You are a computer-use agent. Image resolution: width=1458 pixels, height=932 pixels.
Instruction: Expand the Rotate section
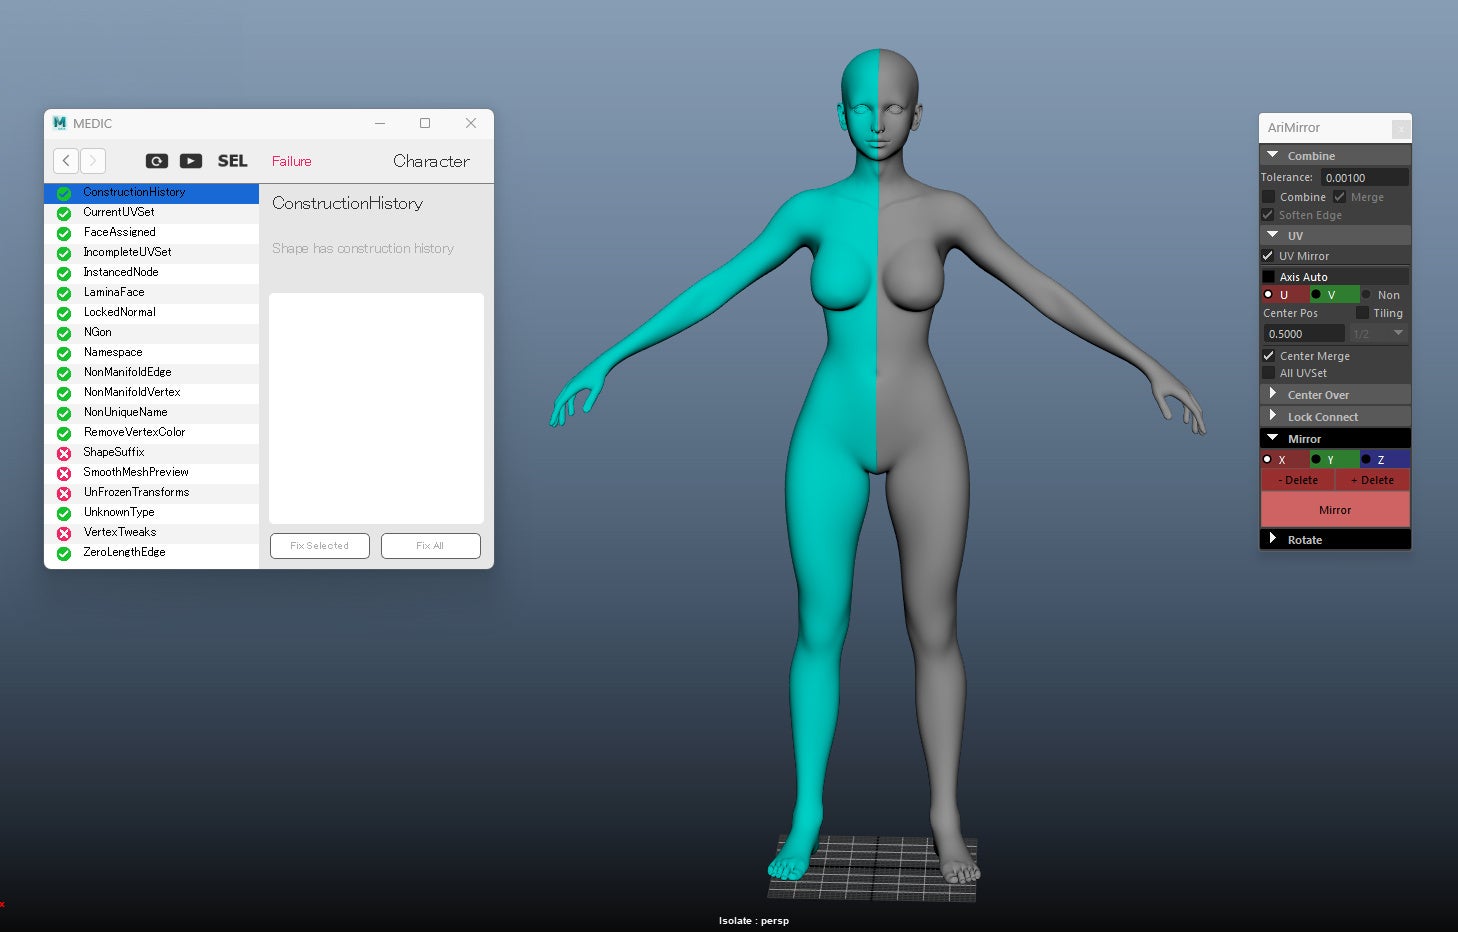pyautogui.click(x=1273, y=539)
